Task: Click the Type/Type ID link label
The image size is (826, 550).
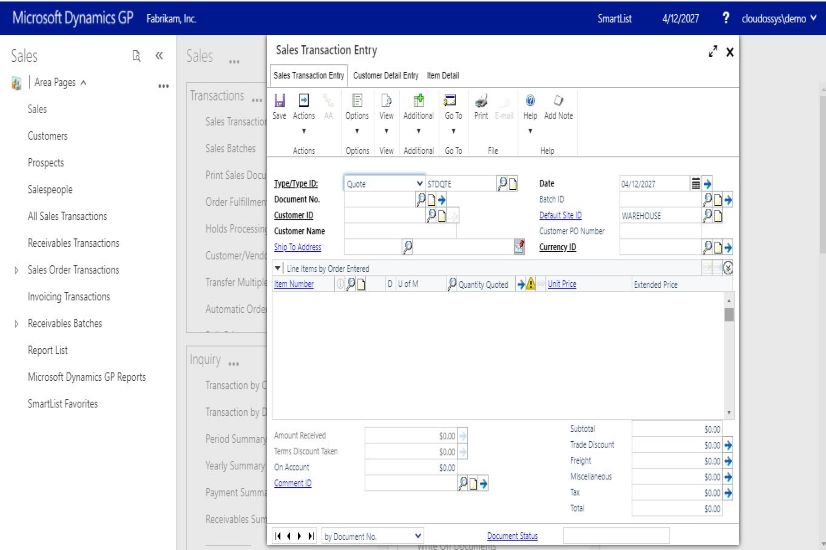Action: [x=296, y=183]
